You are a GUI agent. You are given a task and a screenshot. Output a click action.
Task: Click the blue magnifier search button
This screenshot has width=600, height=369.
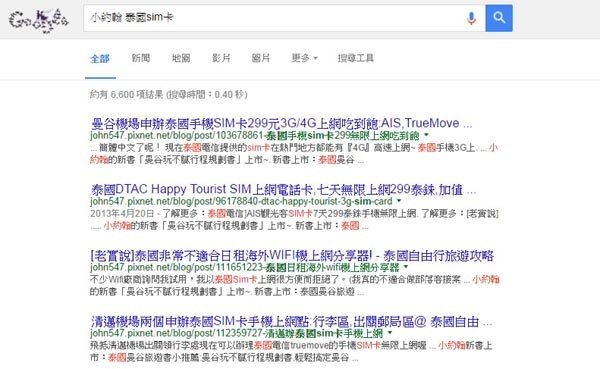(x=499, y=18)
